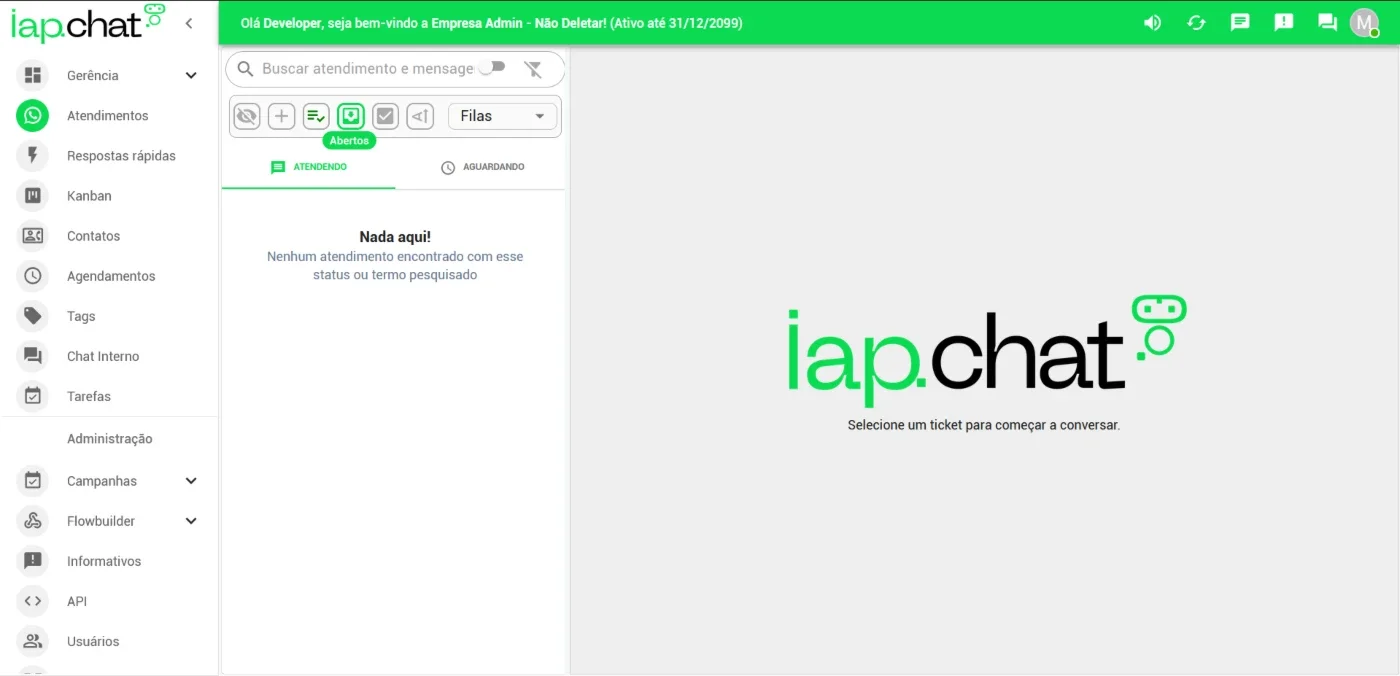Go to Chat Interno page
This screenshot has width=1400, height=676.
coord(103,355)
